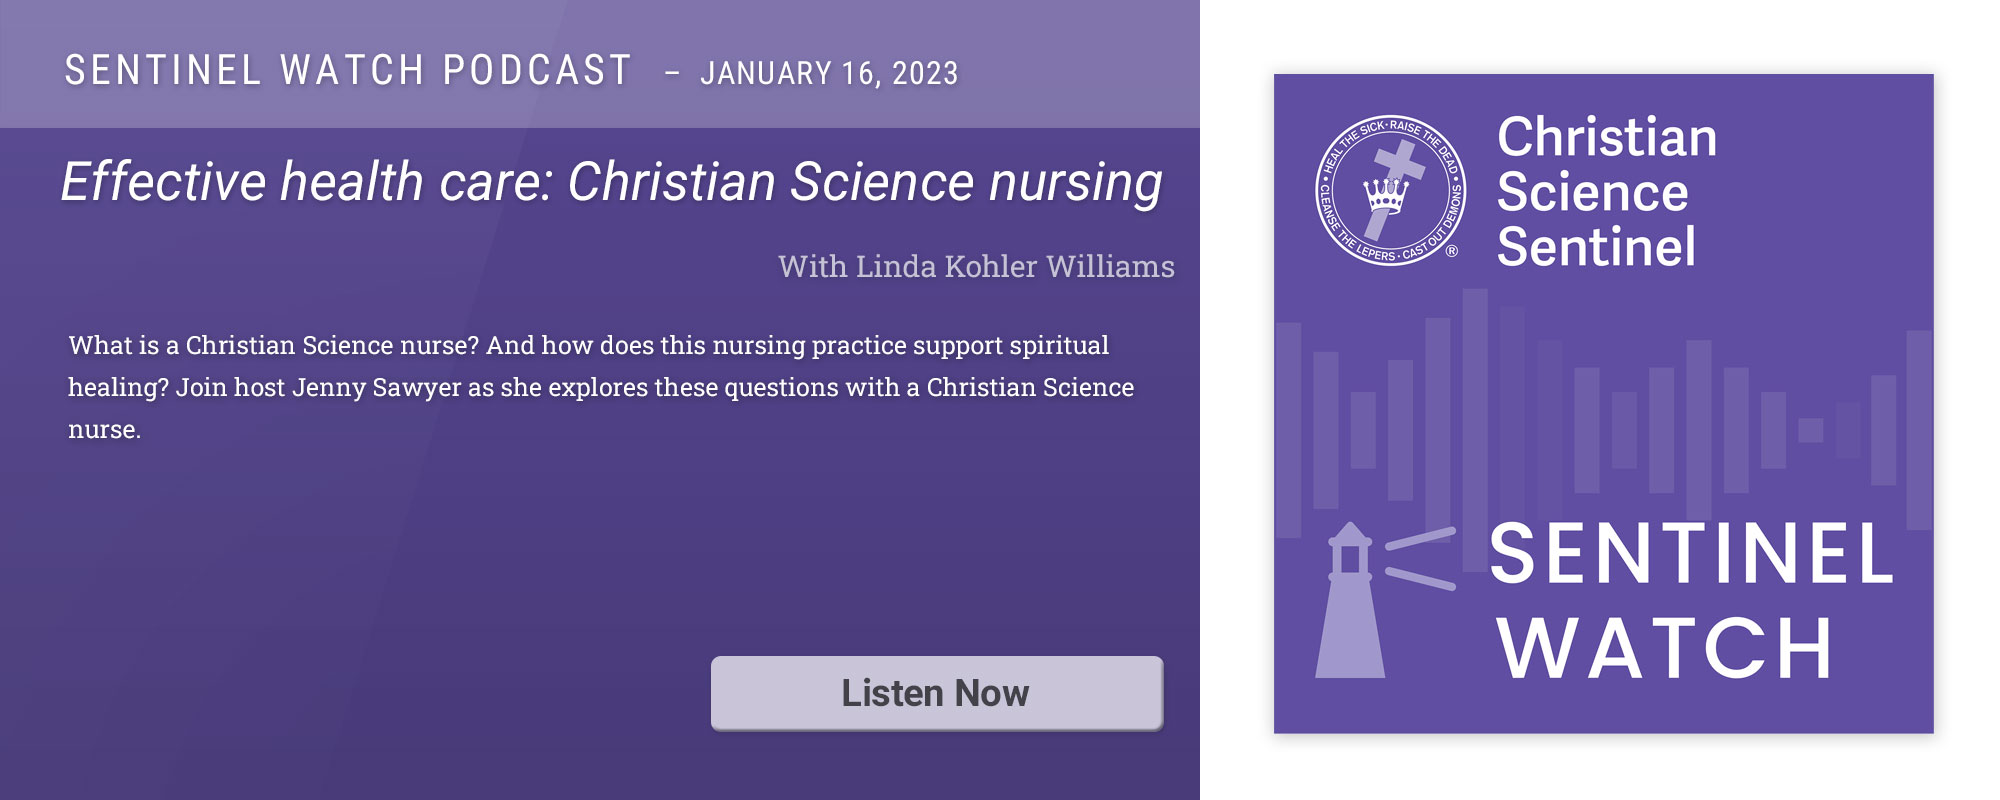Click the lighthouse light beam lines
This screenshot has height=800, width=2000.
[1420, 558]
